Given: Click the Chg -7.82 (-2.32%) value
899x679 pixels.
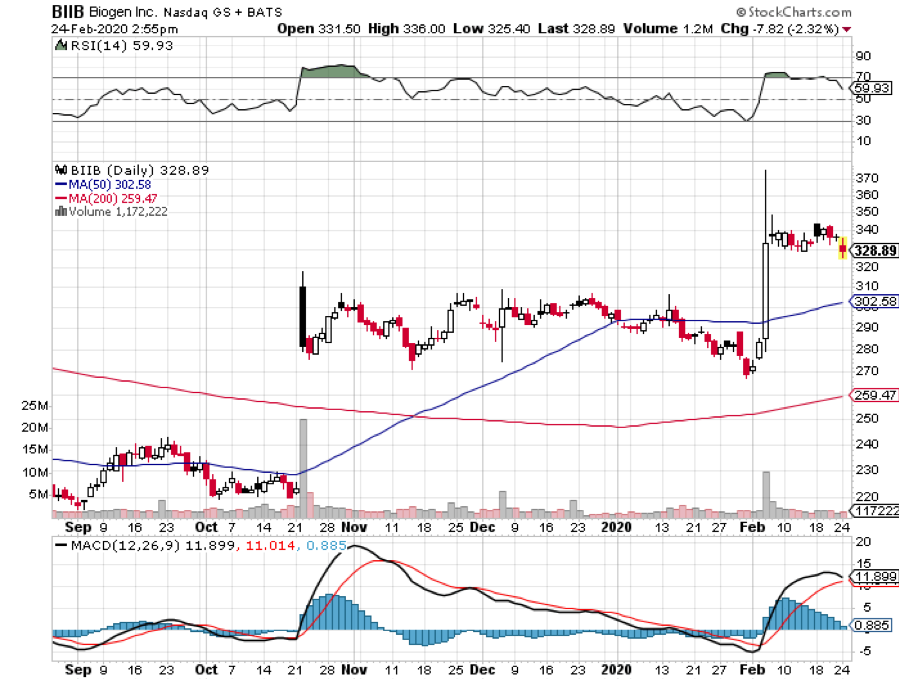Looking at the screenshot, I should point(780,29).
